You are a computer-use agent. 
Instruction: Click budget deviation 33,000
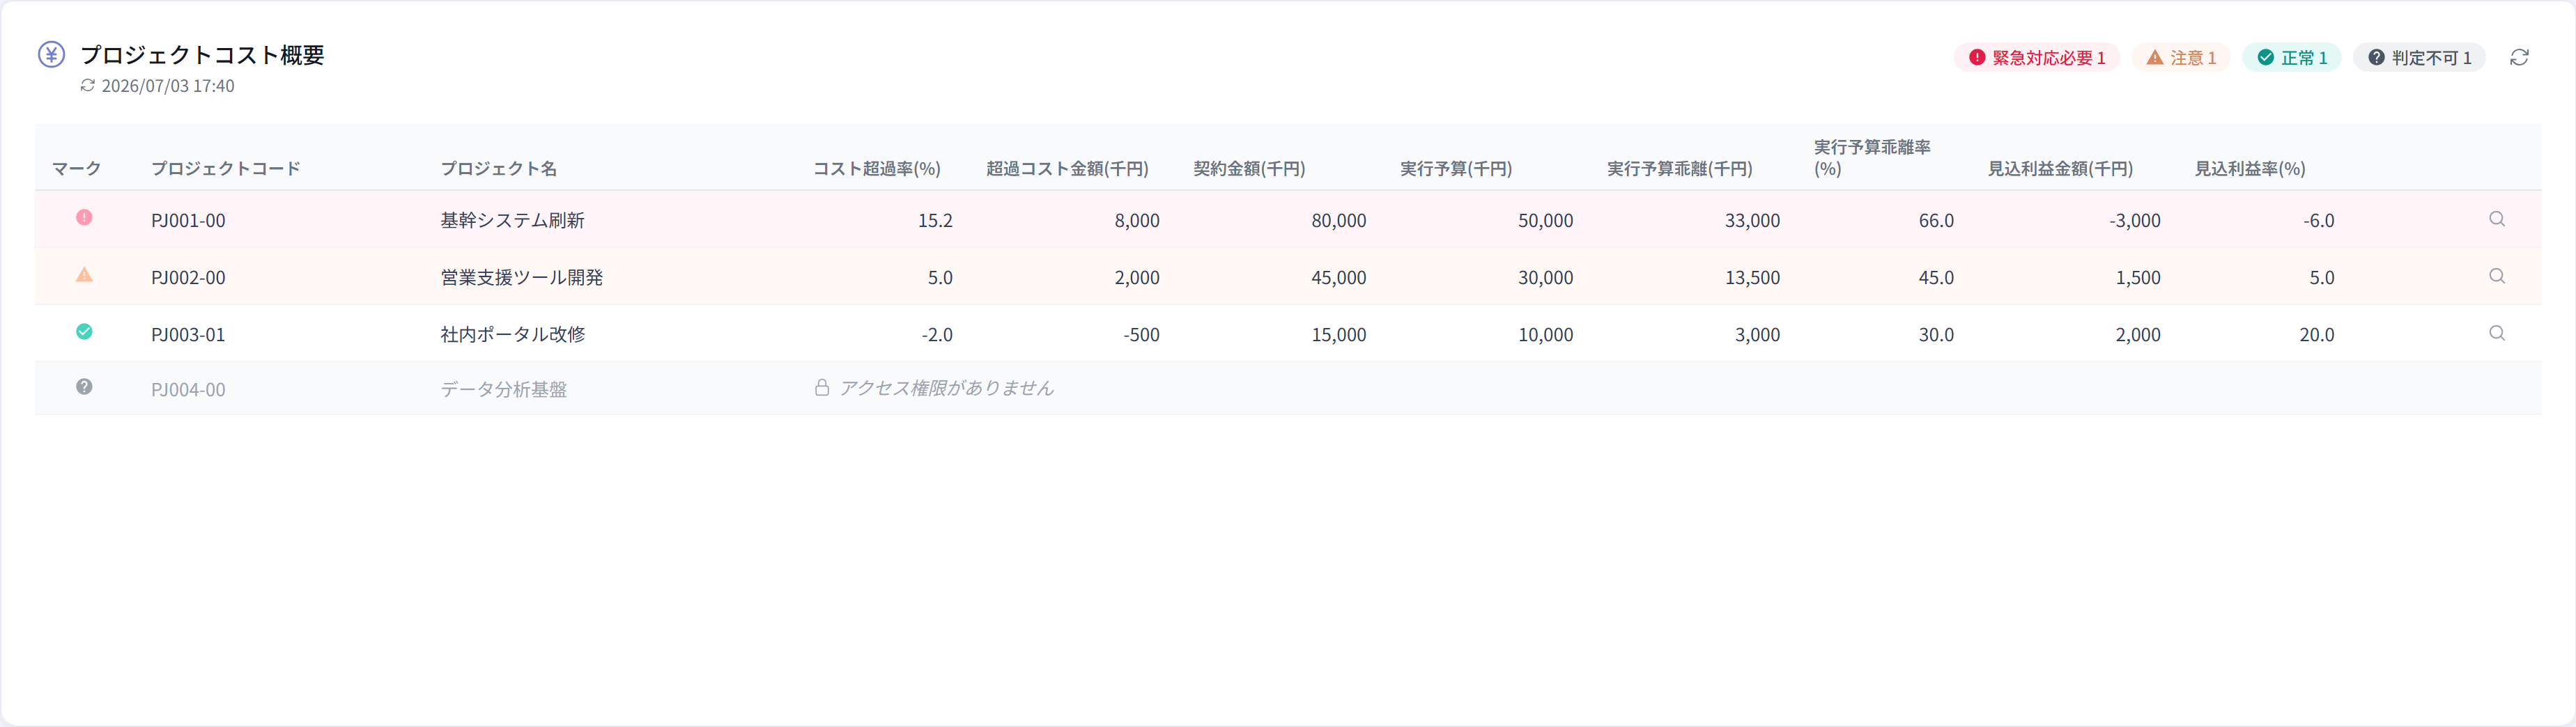pyautogui.click(x=1752, y=221)
